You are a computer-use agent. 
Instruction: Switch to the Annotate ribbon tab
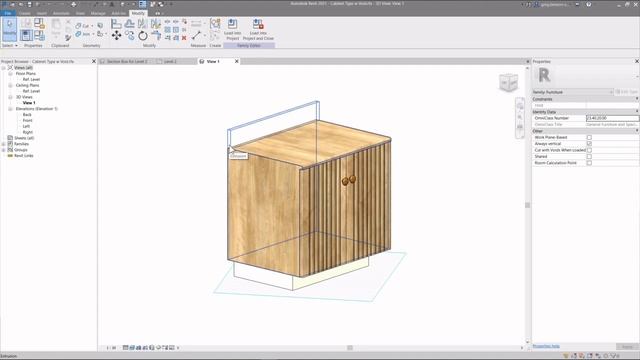tap(61, 13)
